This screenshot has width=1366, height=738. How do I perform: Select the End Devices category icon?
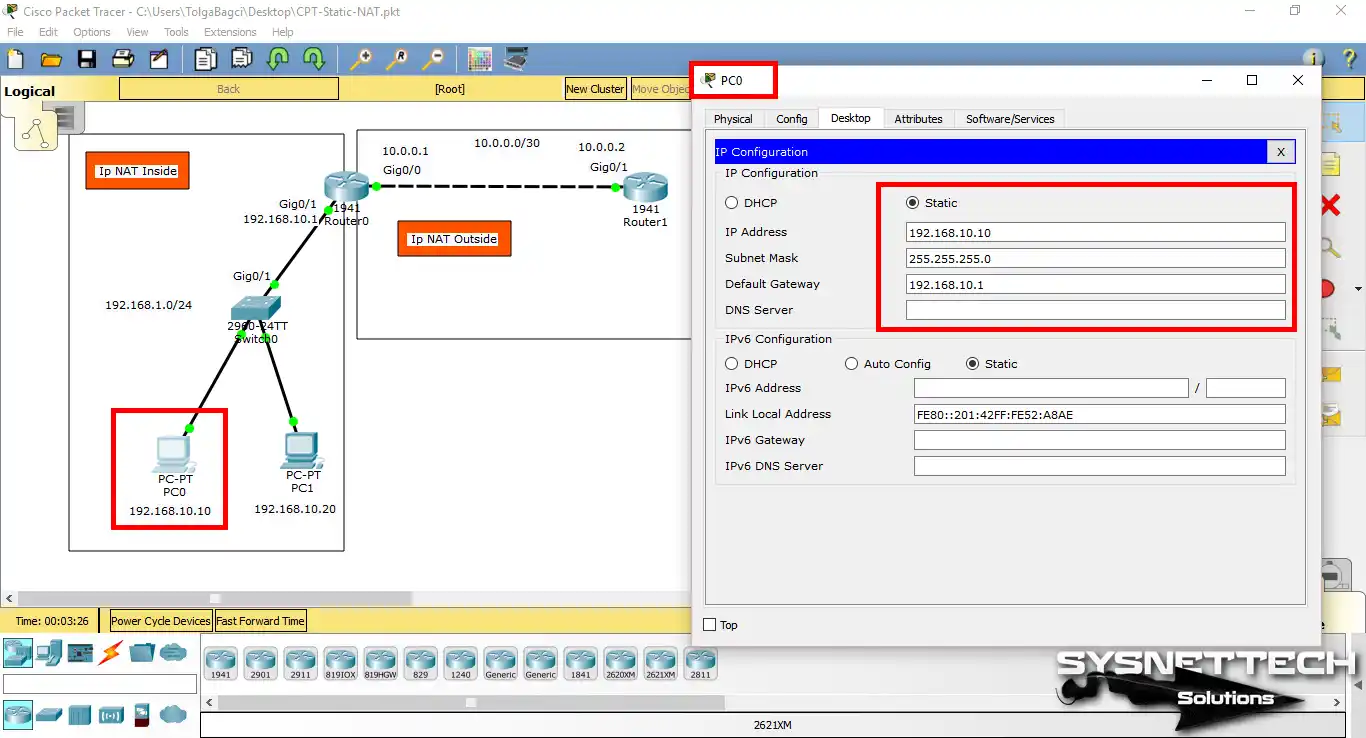tap(47, 655)
